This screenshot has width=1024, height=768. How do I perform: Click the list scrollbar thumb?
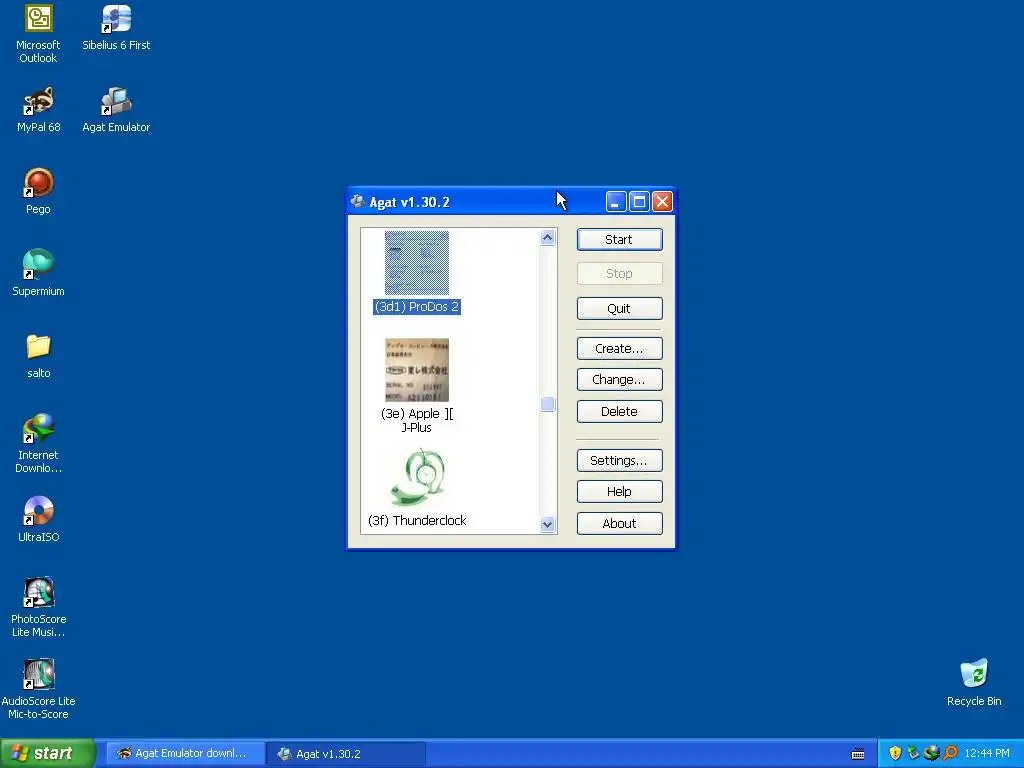[548, 404]
